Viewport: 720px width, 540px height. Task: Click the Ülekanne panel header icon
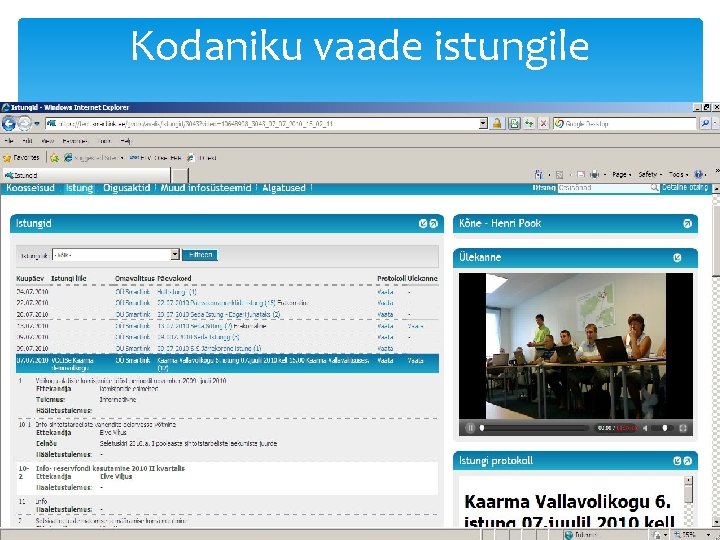click(677, 258)
